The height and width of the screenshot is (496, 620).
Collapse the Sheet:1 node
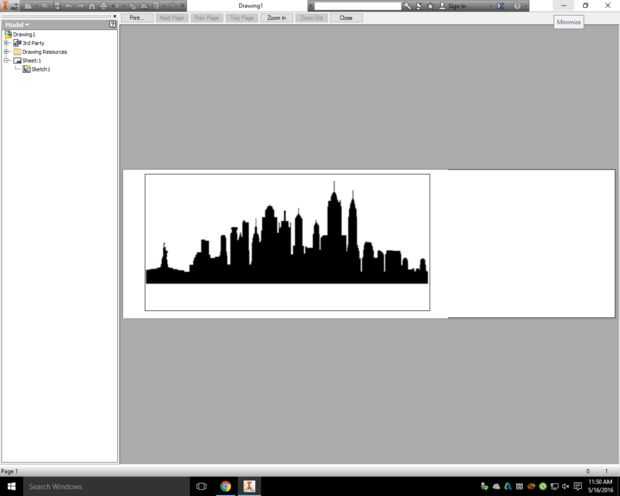[6, 61]
